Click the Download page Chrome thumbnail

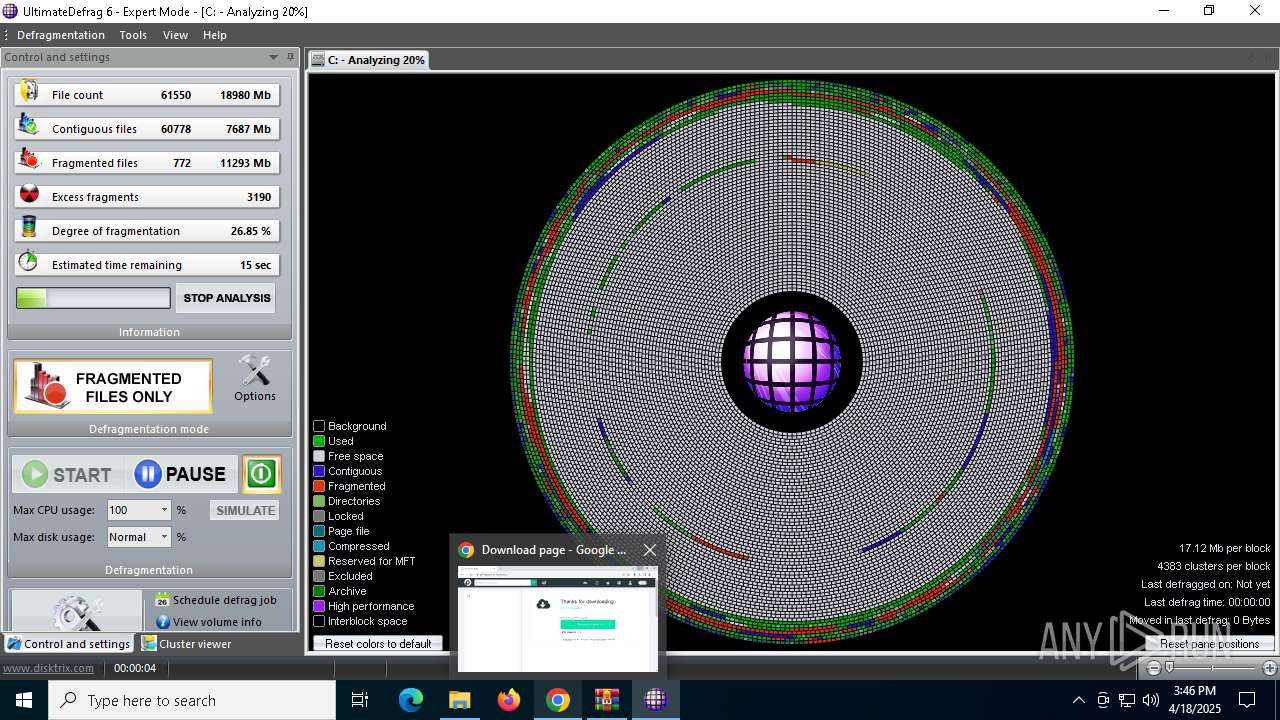(x=558, y=619)
